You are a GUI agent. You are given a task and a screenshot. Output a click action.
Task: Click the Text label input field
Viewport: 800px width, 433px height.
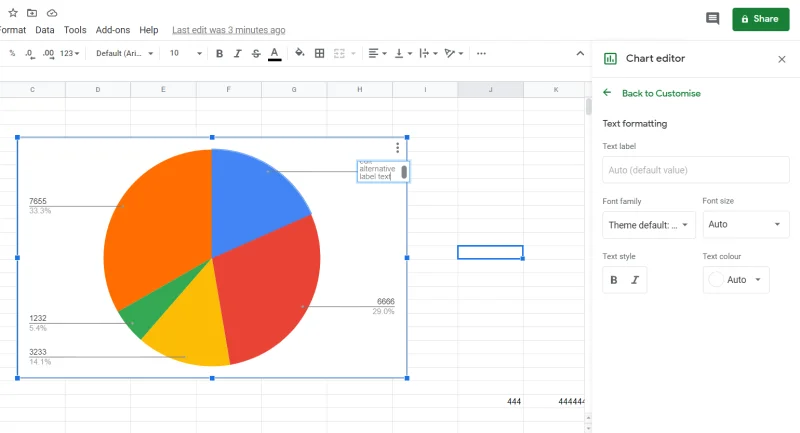coord(695,170)
